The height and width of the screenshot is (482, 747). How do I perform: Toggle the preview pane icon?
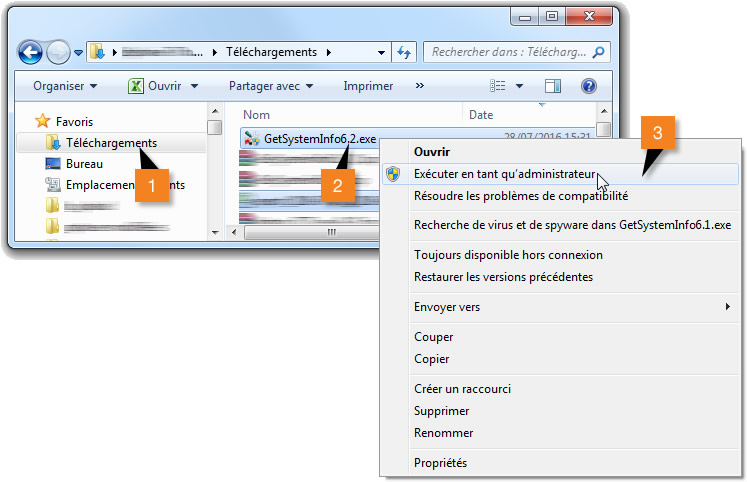tap(553, 87)
